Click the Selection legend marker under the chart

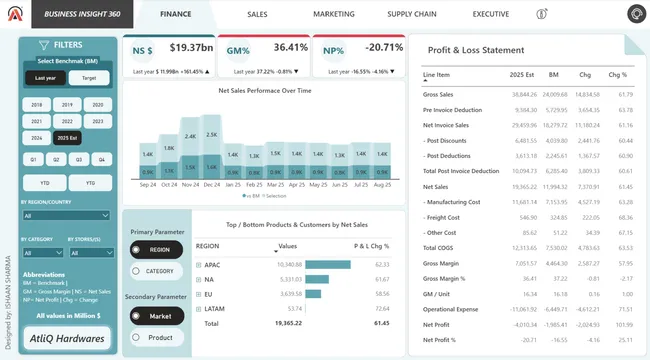[264, 196]
